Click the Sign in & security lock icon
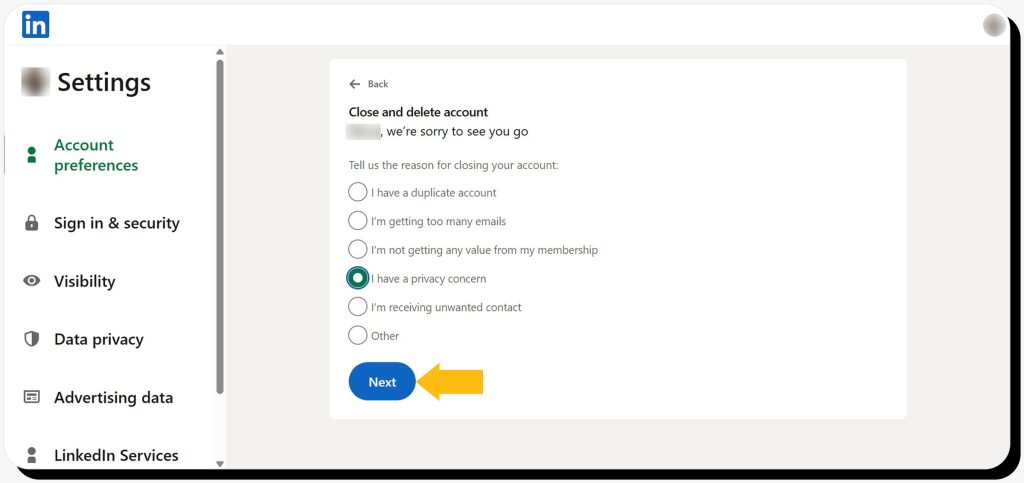 click(32, 223)
